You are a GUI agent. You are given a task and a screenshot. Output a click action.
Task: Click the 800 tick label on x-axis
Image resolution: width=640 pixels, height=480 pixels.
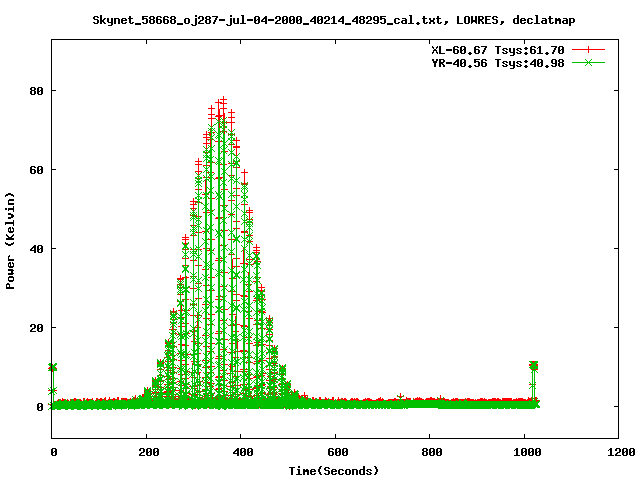431,452
